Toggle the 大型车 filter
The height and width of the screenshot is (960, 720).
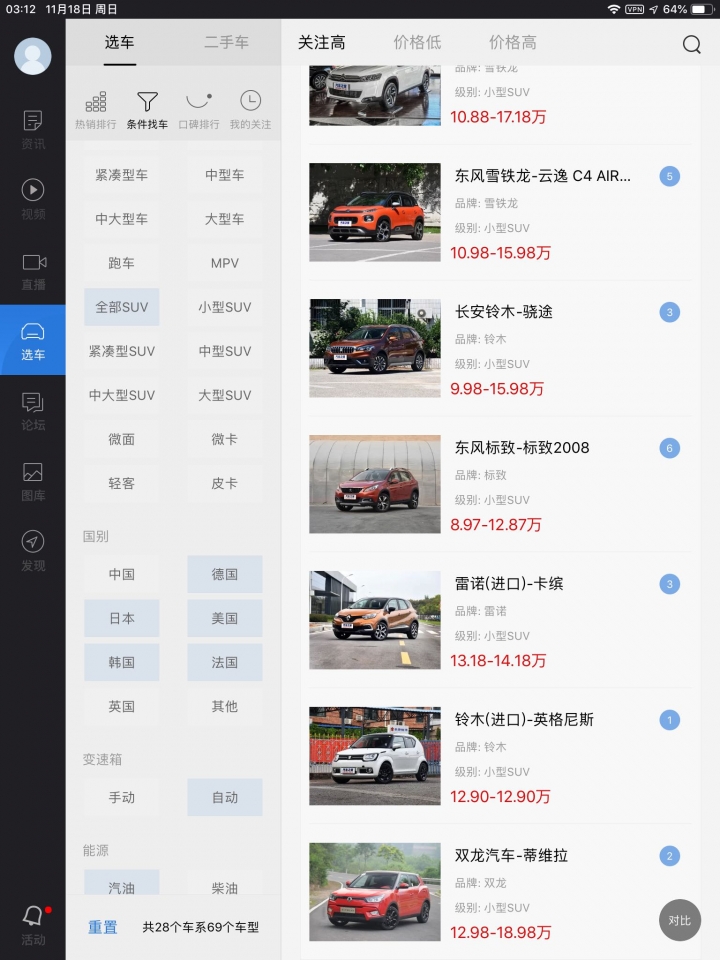click(x=225, y=219)
